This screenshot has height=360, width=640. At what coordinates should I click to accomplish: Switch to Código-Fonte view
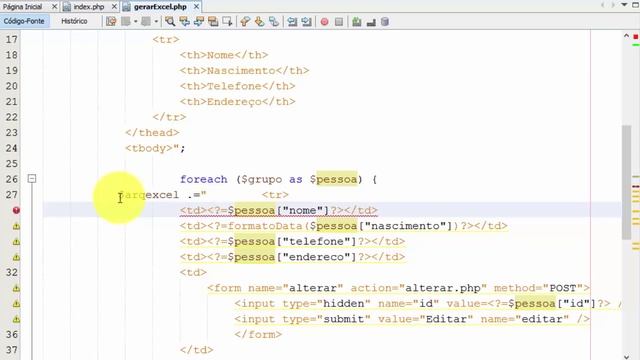24,21
